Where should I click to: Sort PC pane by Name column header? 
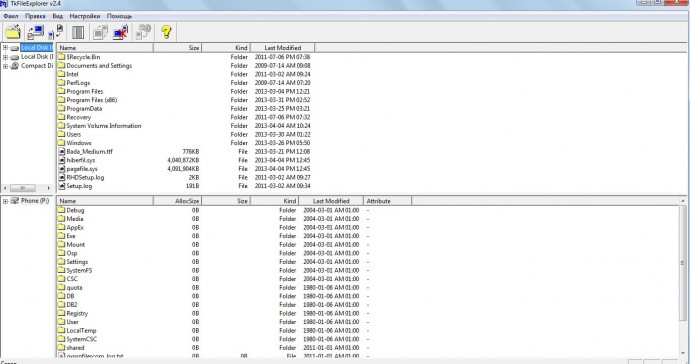point(105,48)
